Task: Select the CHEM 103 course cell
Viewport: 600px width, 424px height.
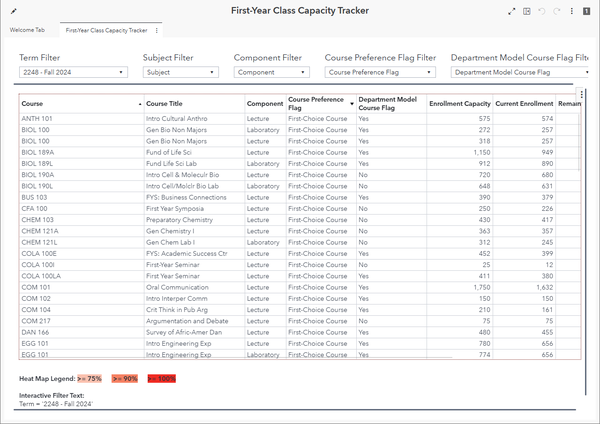Action: [x=82, y=220]
